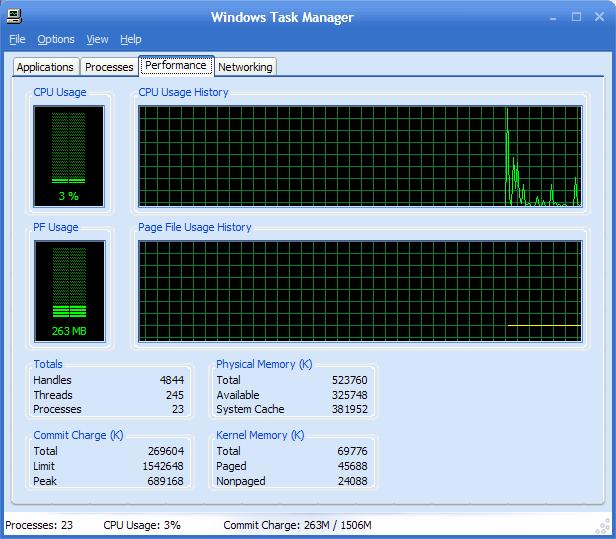Click the Task Manager title bar icon

click(14, 16)
